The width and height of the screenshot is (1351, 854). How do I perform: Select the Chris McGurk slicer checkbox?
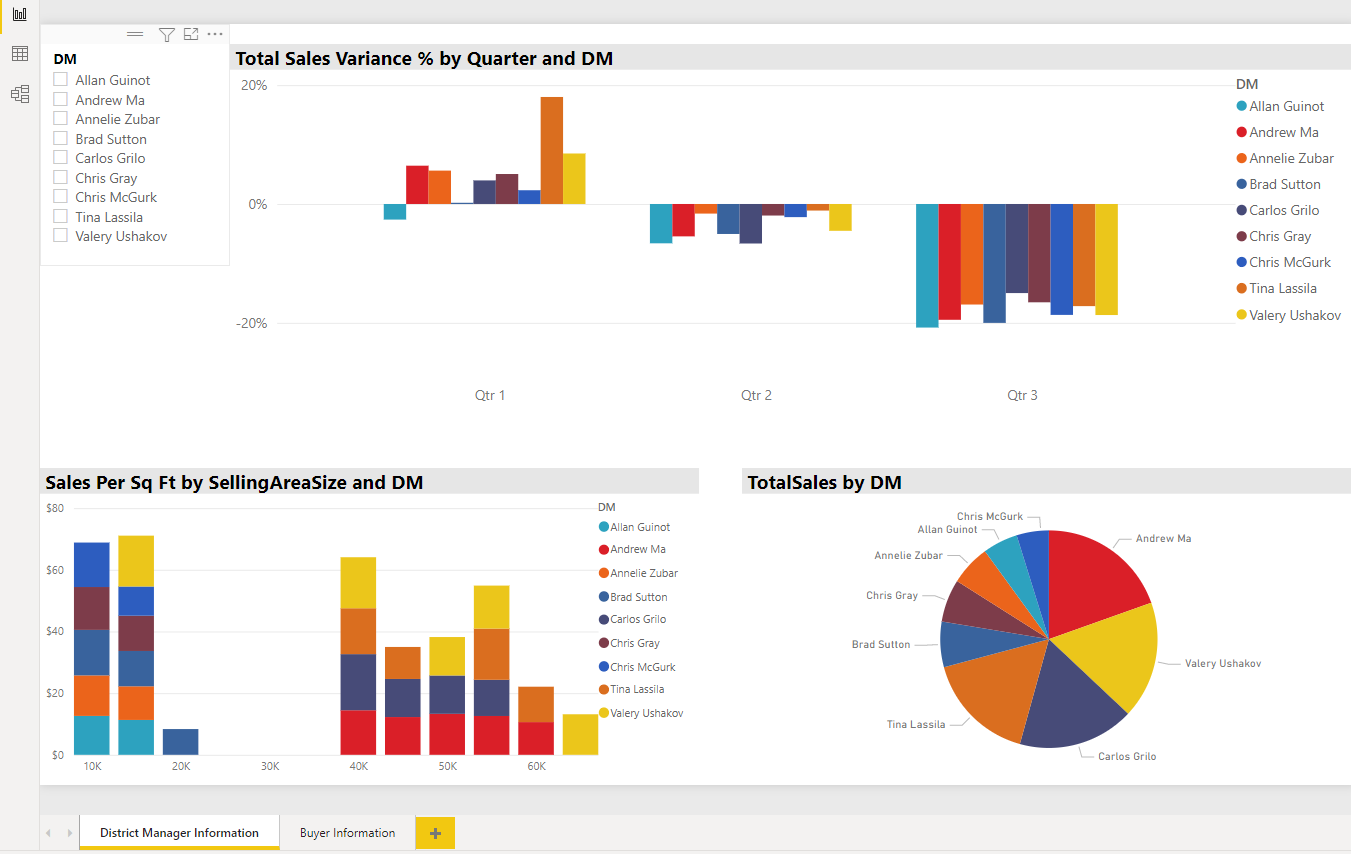click(61, 197)
